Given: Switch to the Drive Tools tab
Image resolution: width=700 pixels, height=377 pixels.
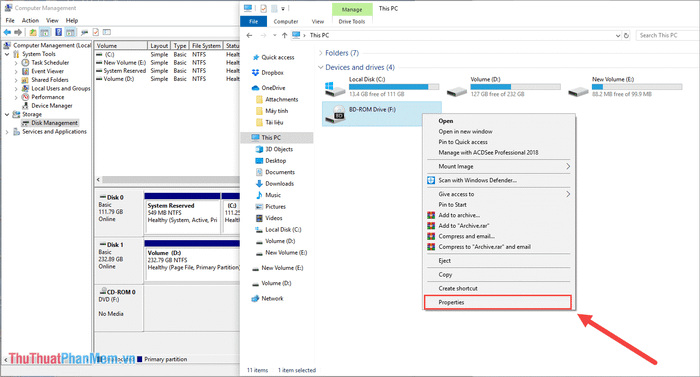Looking at the screenshot, I should click(352, 21).
